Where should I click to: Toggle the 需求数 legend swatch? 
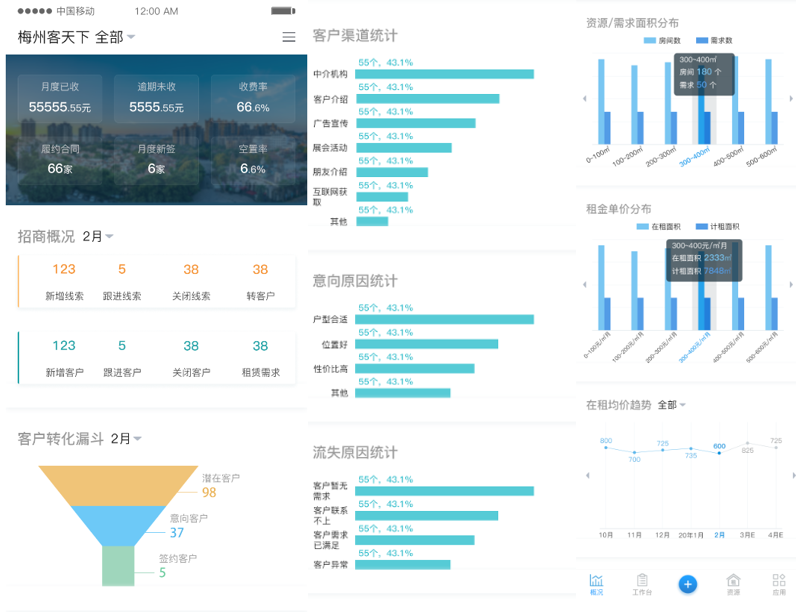[x=702, y=40]
